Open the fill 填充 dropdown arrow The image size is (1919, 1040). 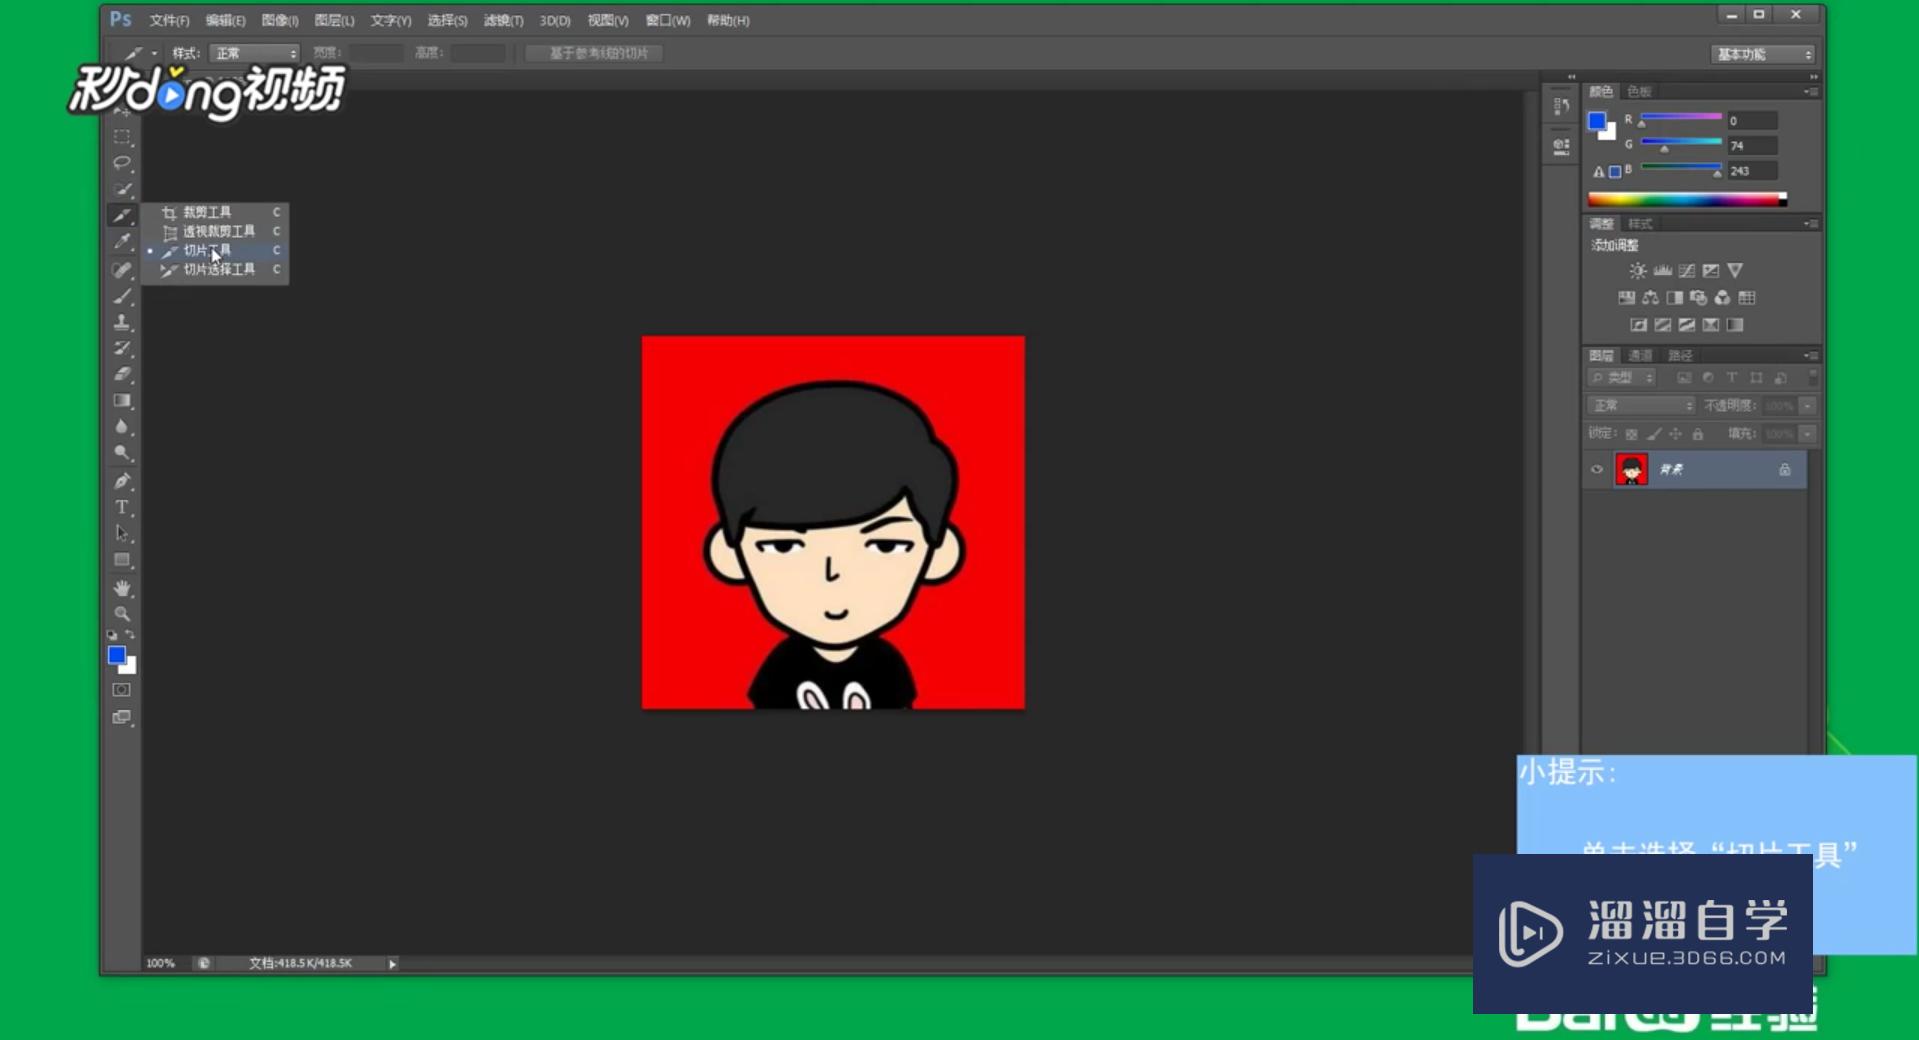tap(1807, 434)
